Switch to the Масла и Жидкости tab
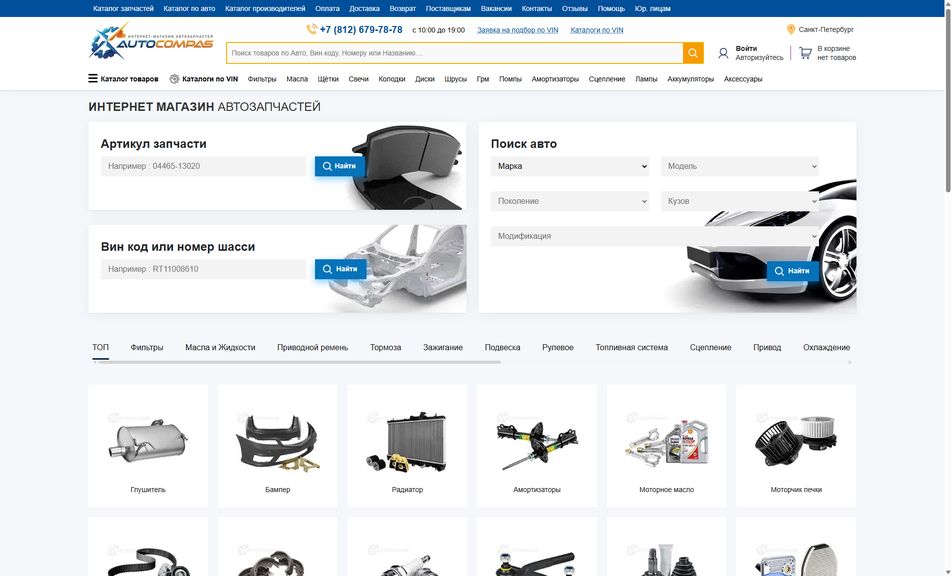Screen dimensions: 952x576 220,347
